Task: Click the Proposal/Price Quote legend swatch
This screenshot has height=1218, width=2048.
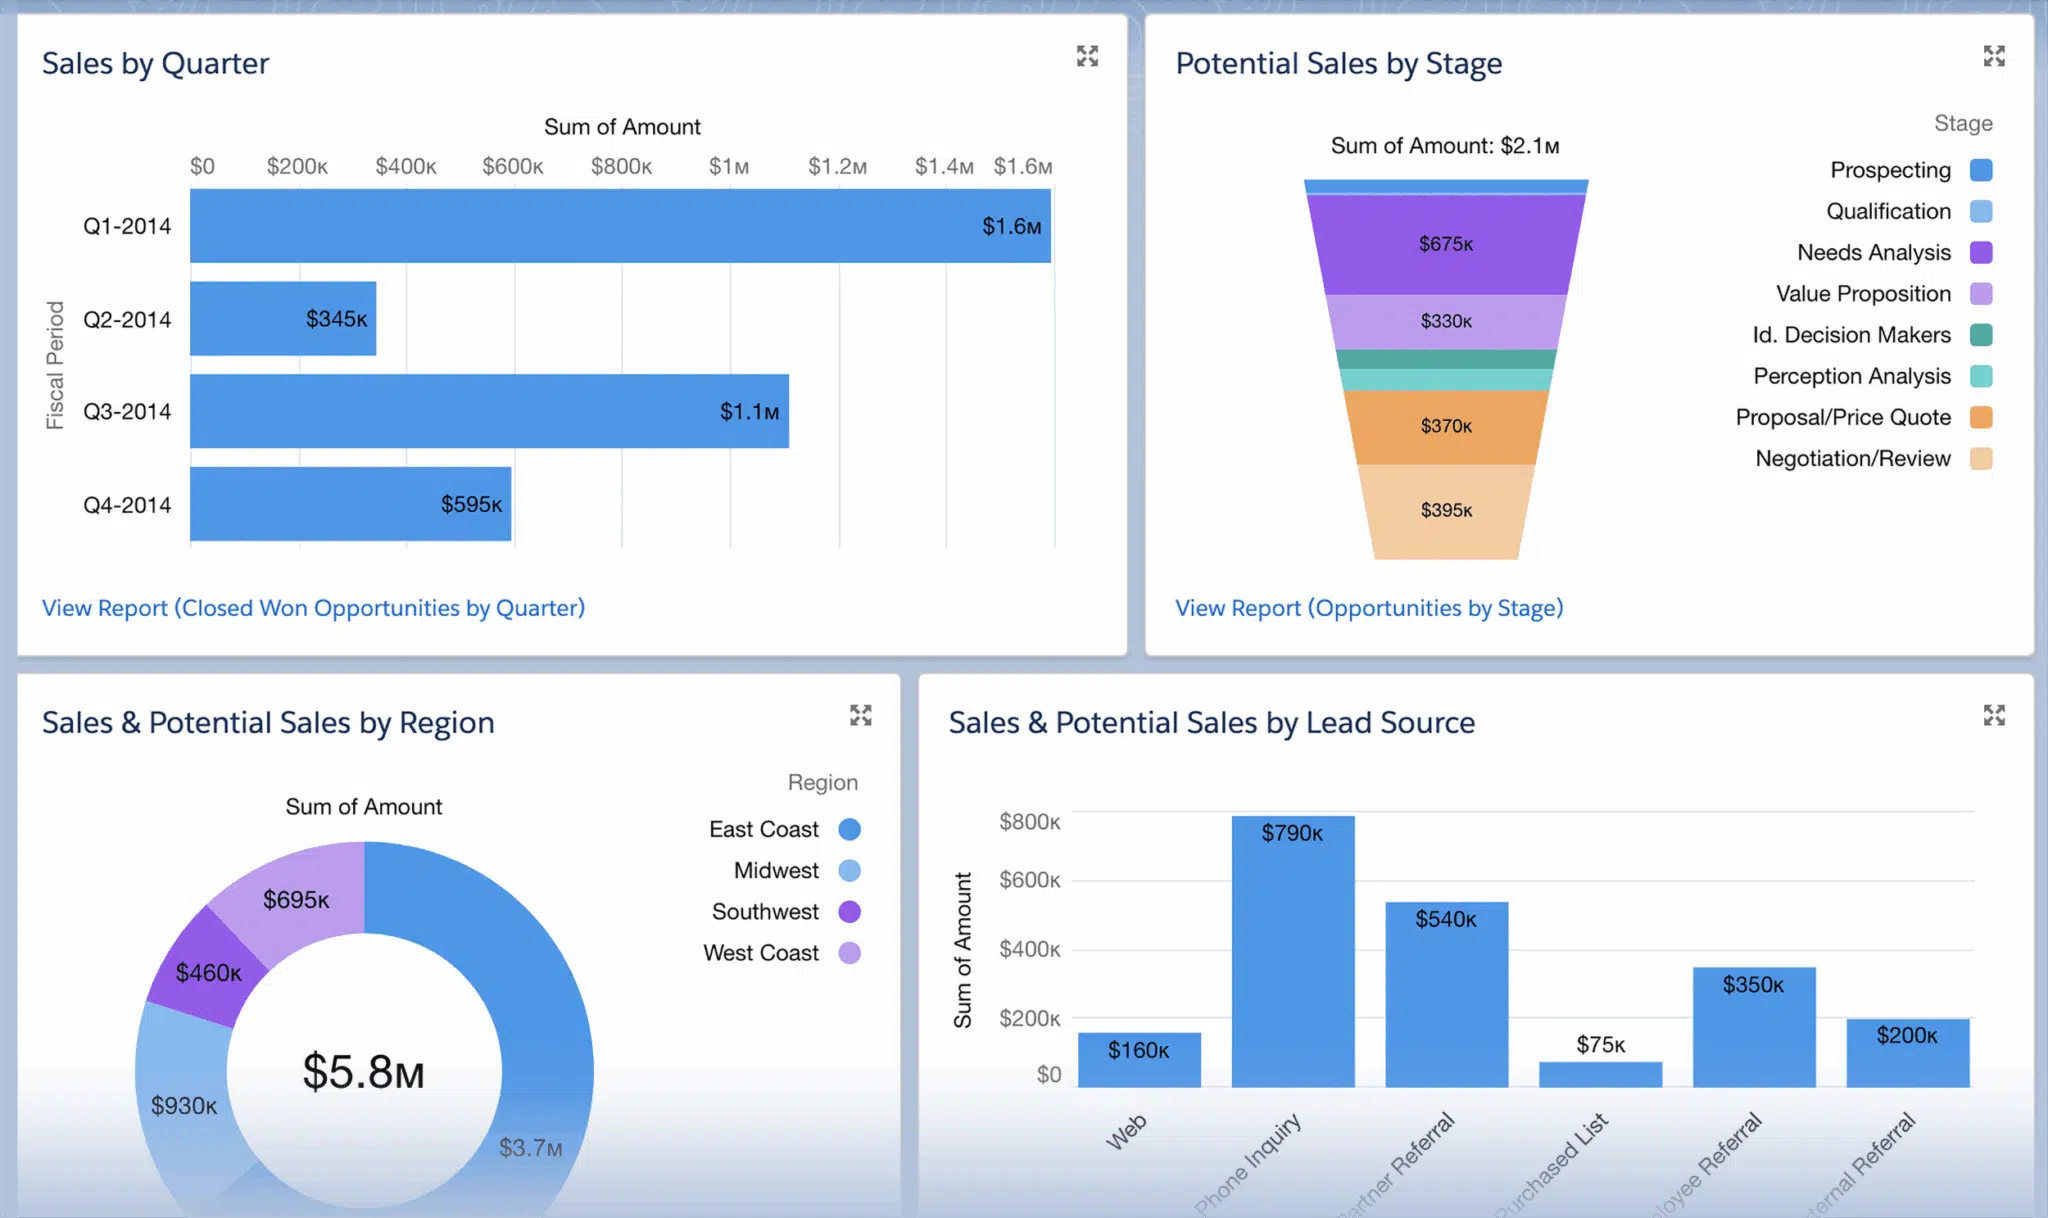Action: tap(1981, 417)
